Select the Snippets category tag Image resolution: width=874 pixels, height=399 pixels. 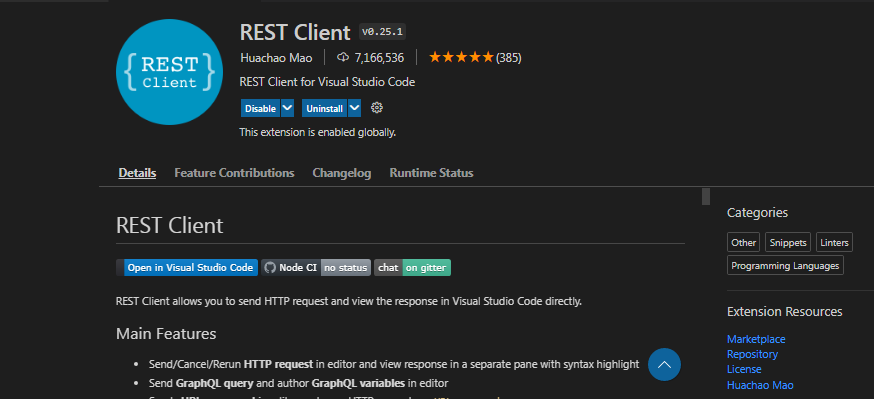788,242
